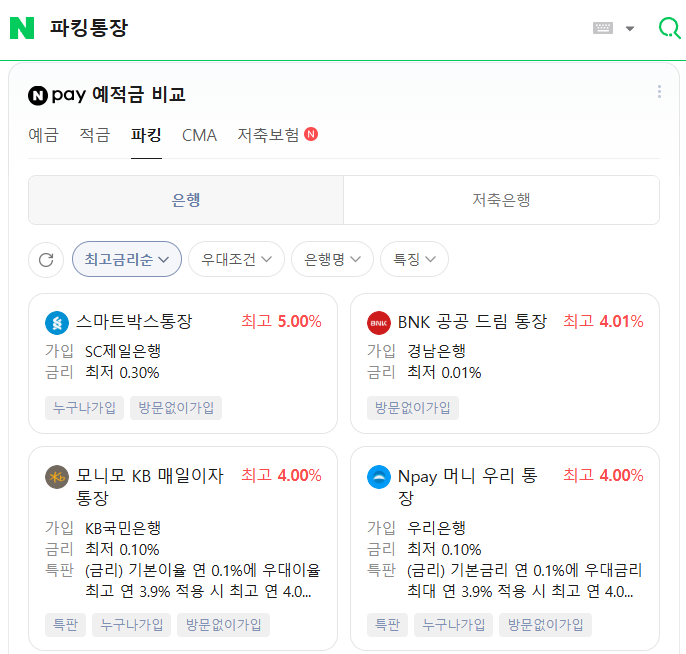
Task: Click the refresh filter reset icon
Action: tap(46, 259)
